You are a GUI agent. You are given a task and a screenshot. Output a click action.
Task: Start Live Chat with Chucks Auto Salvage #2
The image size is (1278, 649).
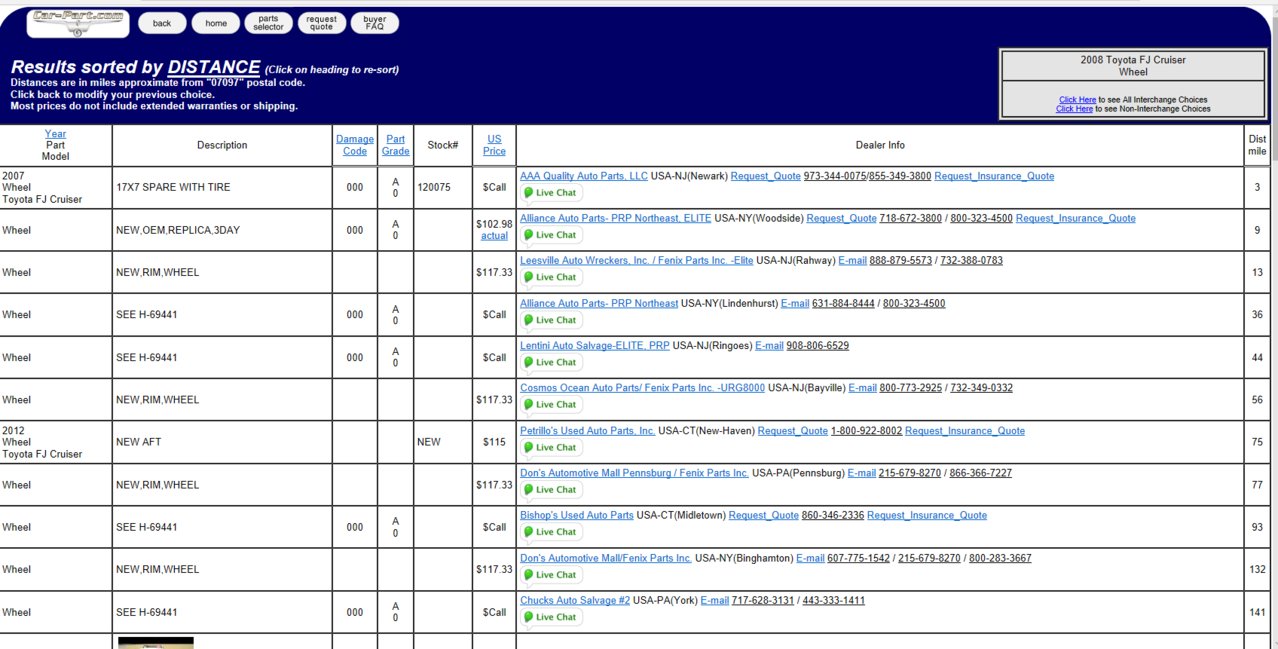[551, 617]
